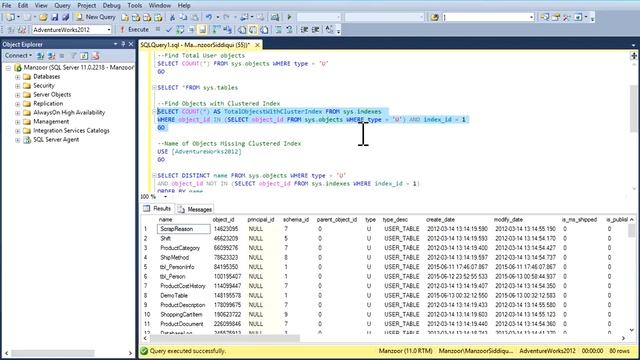
Task: Click the object_id column header
Action: point(223,220)
